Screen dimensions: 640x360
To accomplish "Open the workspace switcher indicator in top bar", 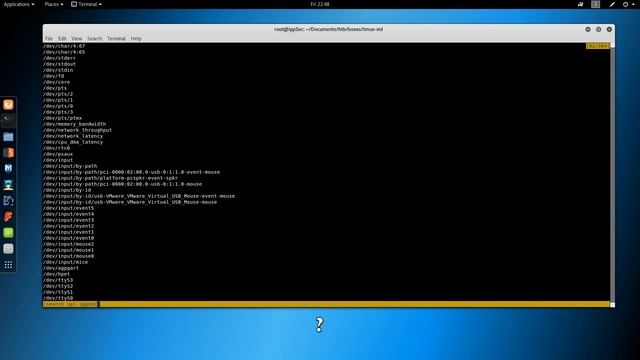I will click(x=596, y=4).
